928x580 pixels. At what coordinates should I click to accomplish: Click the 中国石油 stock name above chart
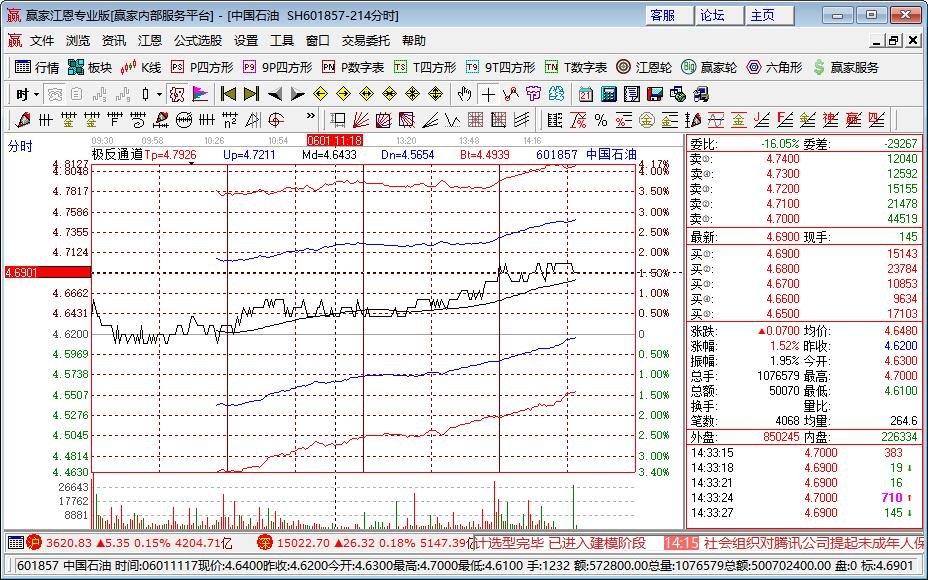[x=611, y=154]
